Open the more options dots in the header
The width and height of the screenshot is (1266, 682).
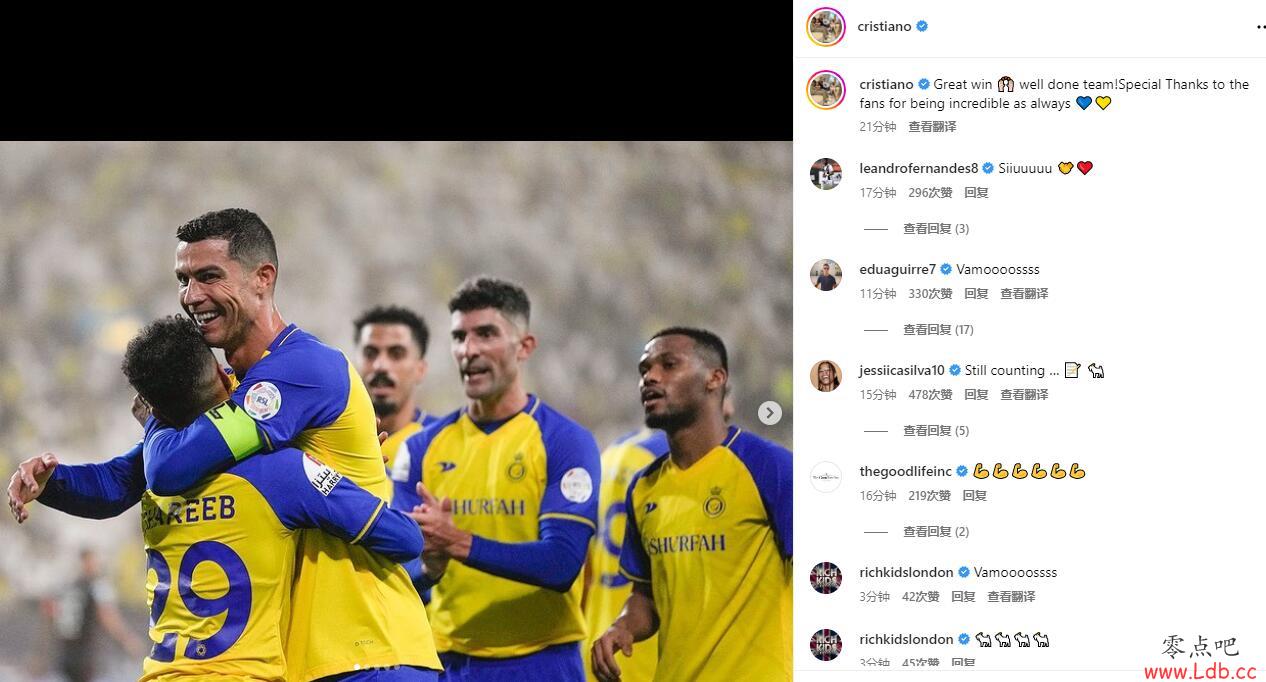[1260, 27]
